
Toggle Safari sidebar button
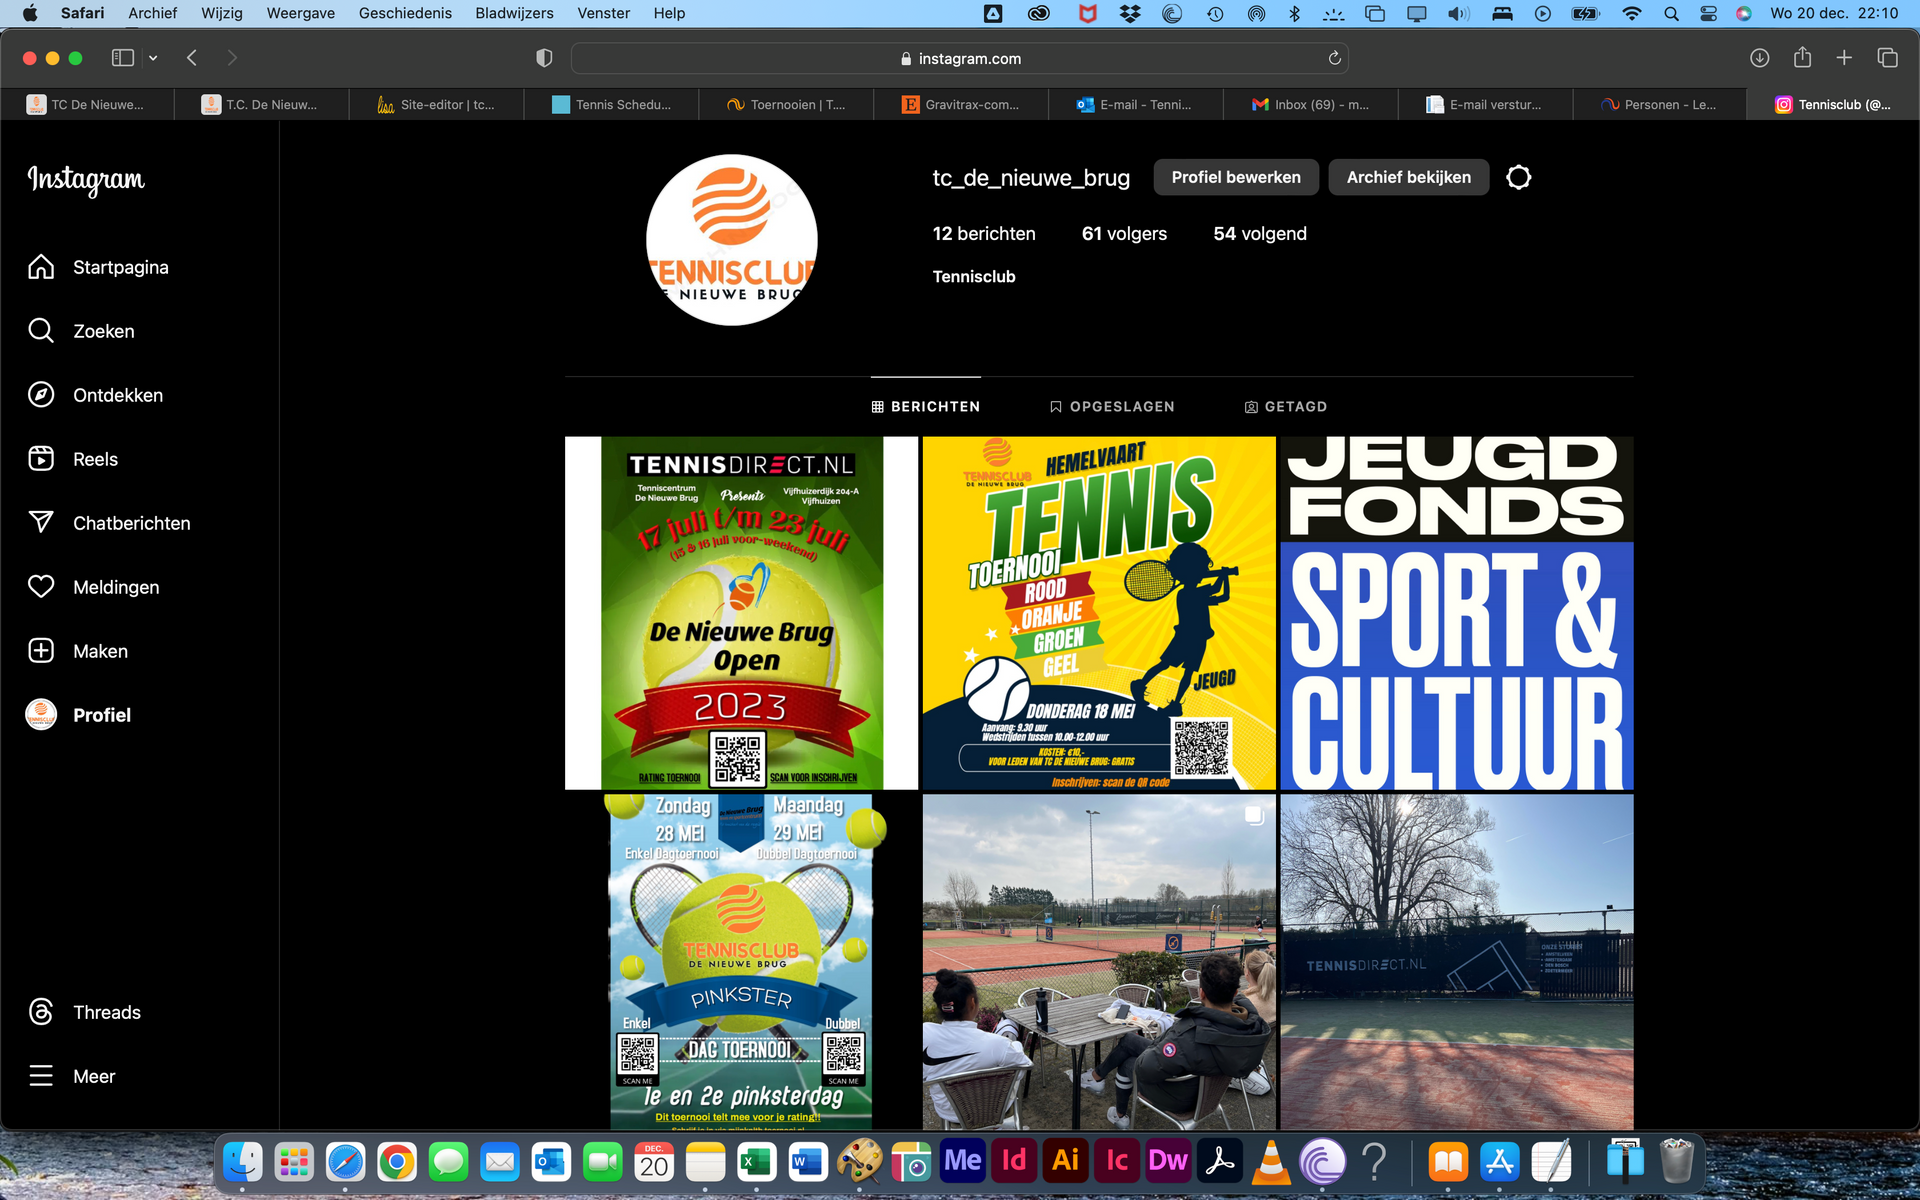pos(123,58)
